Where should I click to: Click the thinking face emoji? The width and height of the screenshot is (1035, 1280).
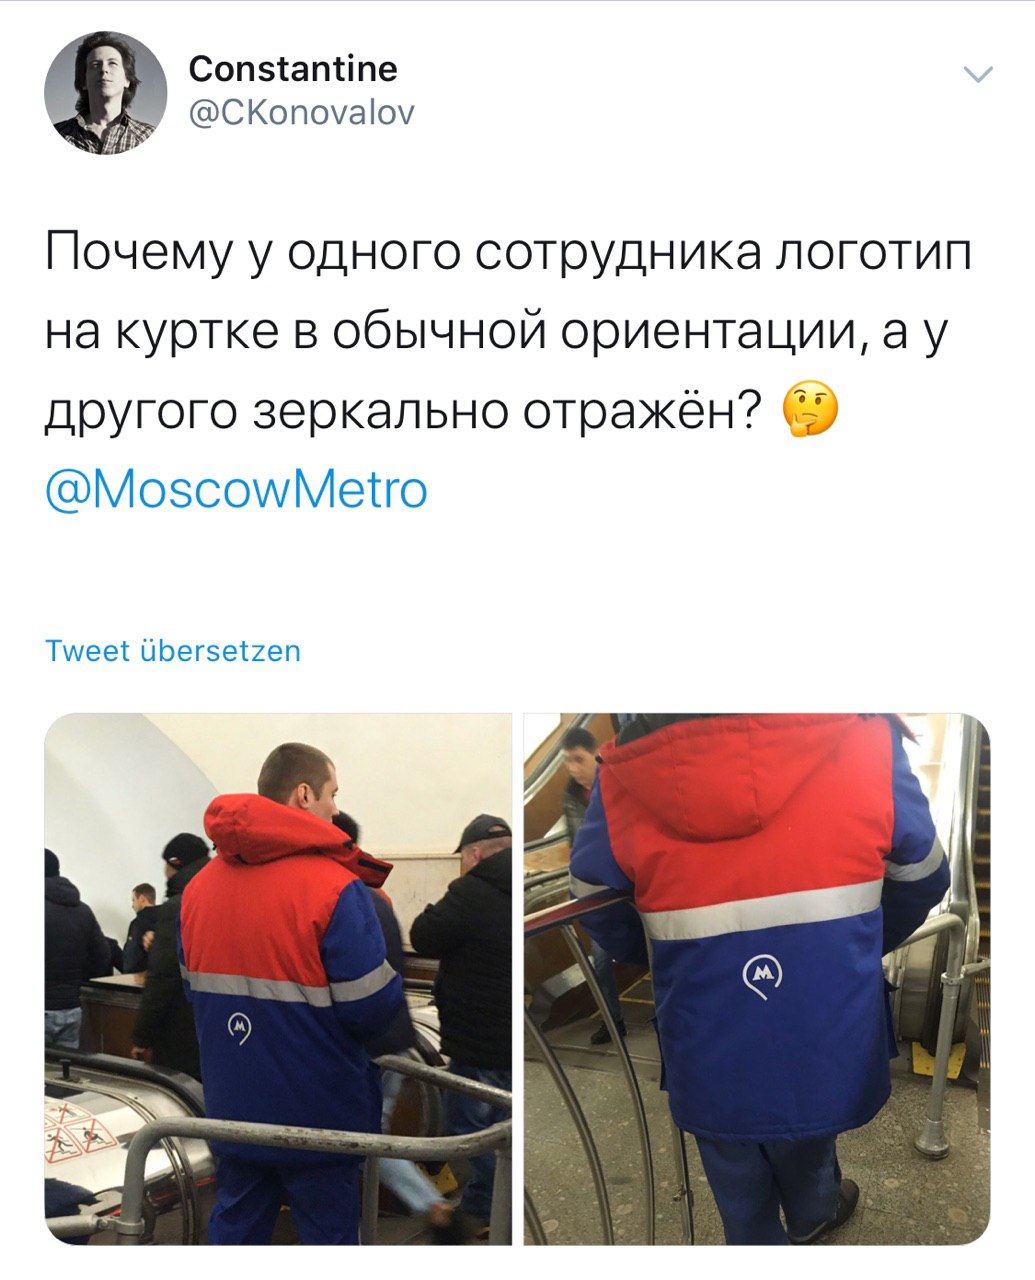pos(809,413)
